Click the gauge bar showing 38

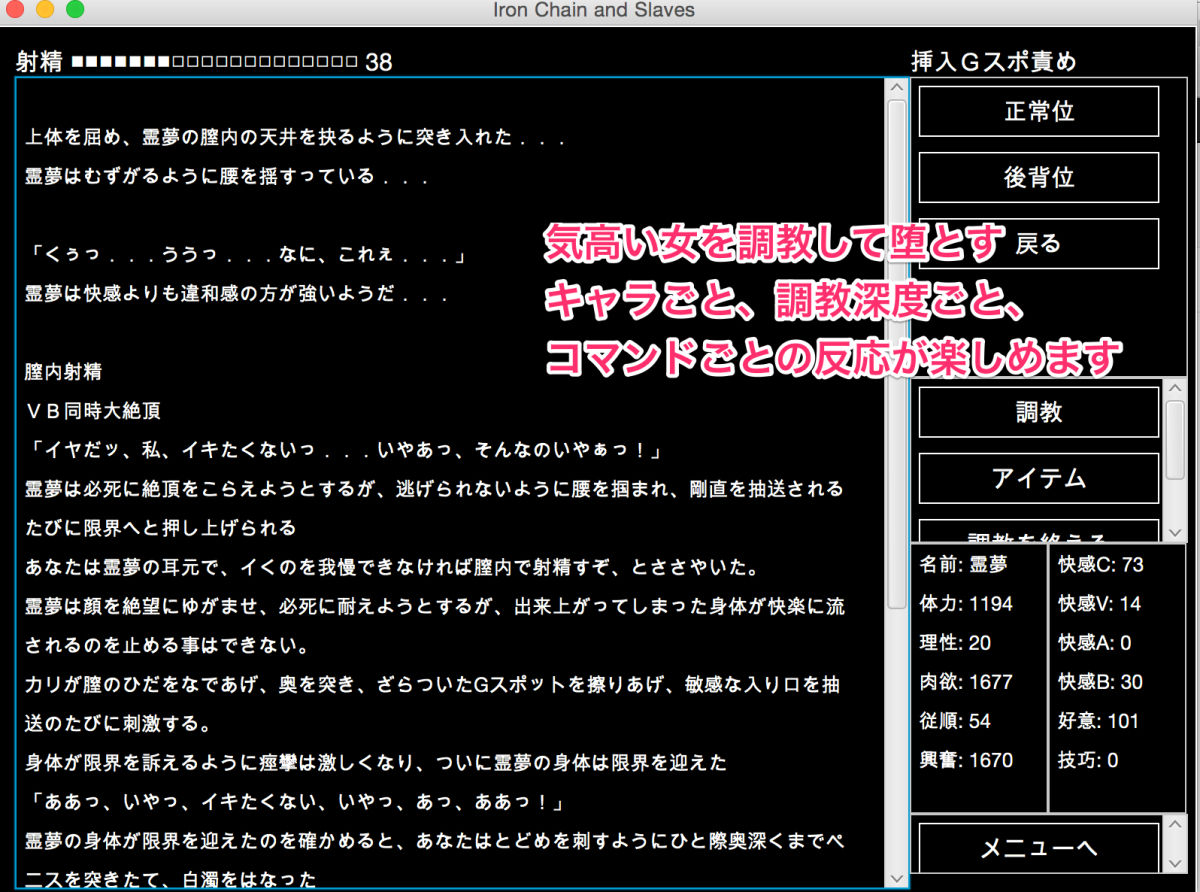click(x=214, y=62)
